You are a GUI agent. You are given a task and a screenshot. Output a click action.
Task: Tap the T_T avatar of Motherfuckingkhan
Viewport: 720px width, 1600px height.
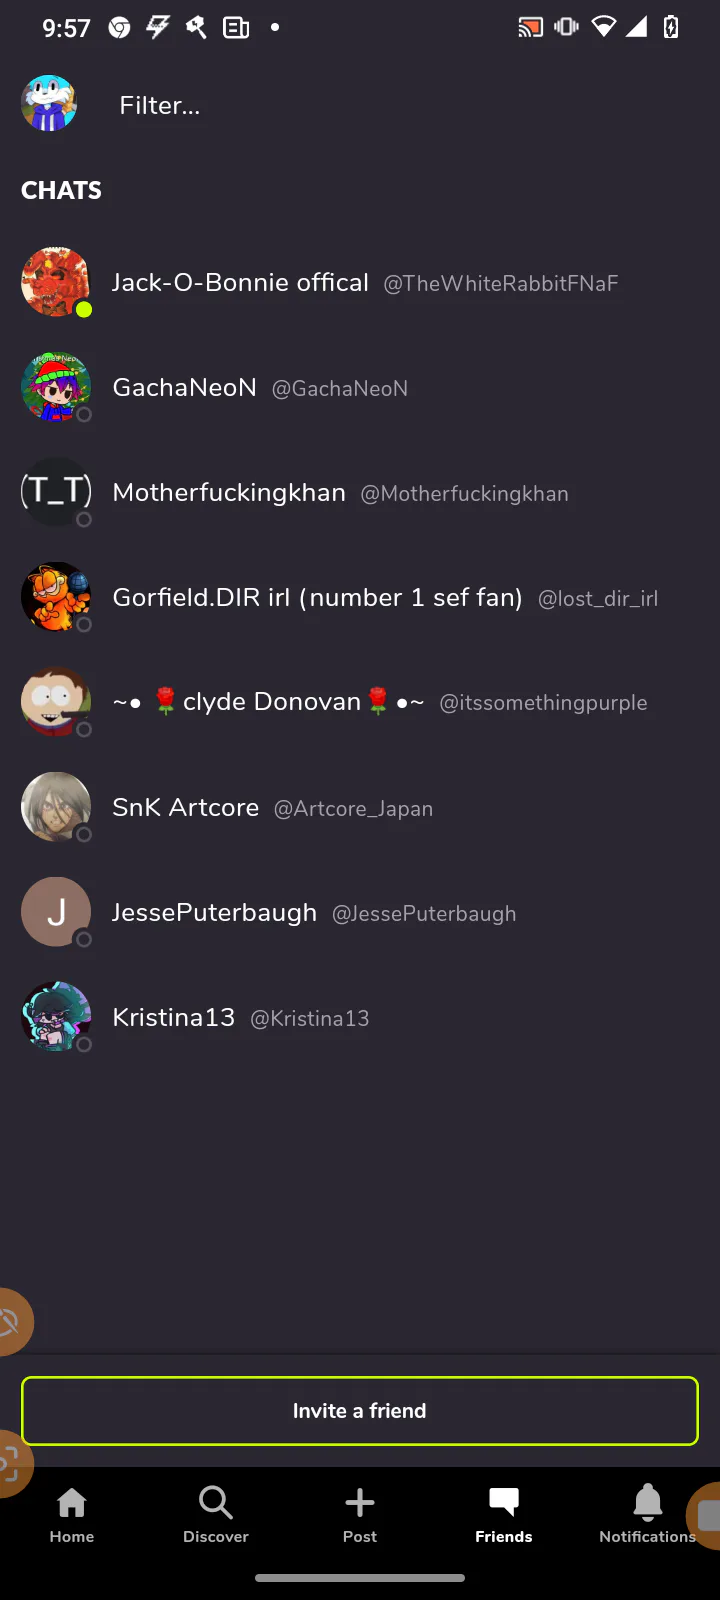[x=56, y=492]
